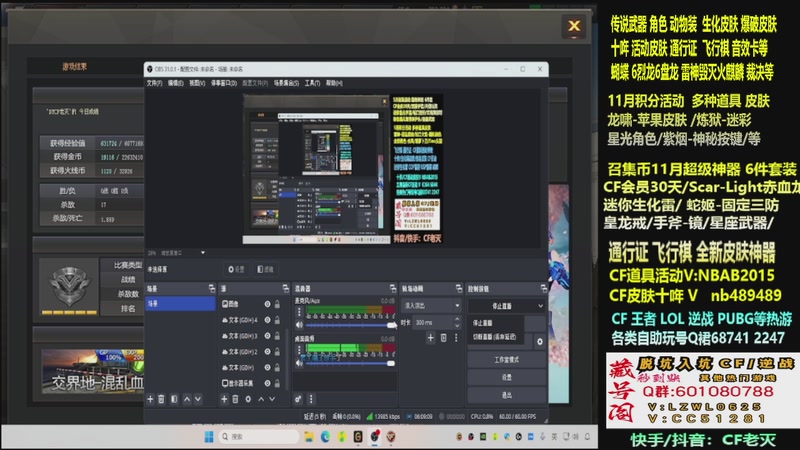Open source 滤镜 filters button
800x450 pixels.
[x=265, y=269]
